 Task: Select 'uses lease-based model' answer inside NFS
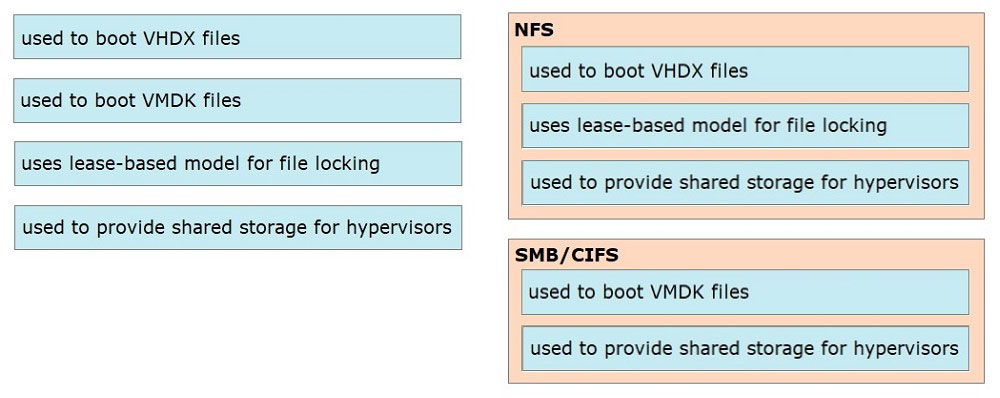click(745, 126)
